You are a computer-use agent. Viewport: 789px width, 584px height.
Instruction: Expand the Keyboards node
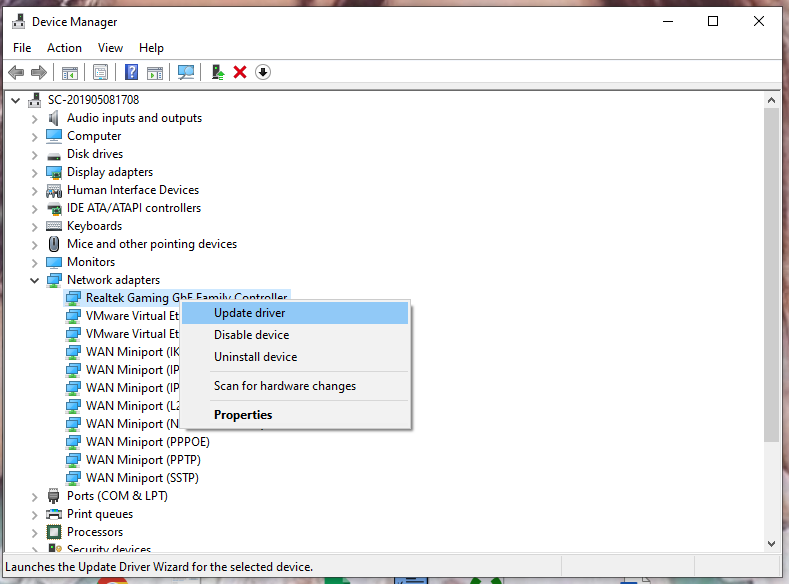34,227
